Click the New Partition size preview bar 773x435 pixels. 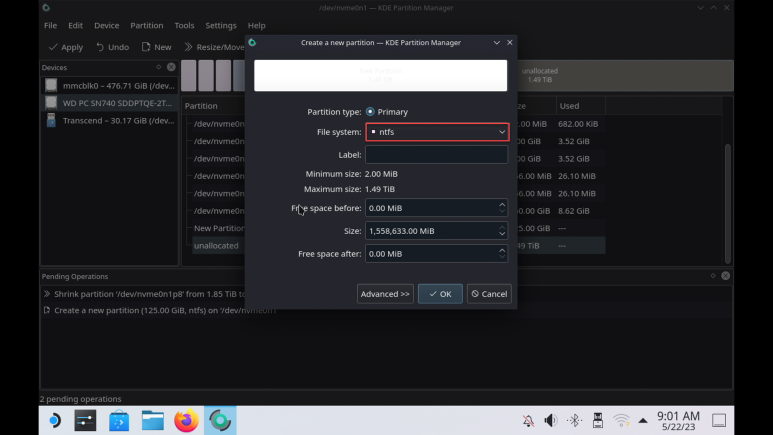tap(380, 75)
